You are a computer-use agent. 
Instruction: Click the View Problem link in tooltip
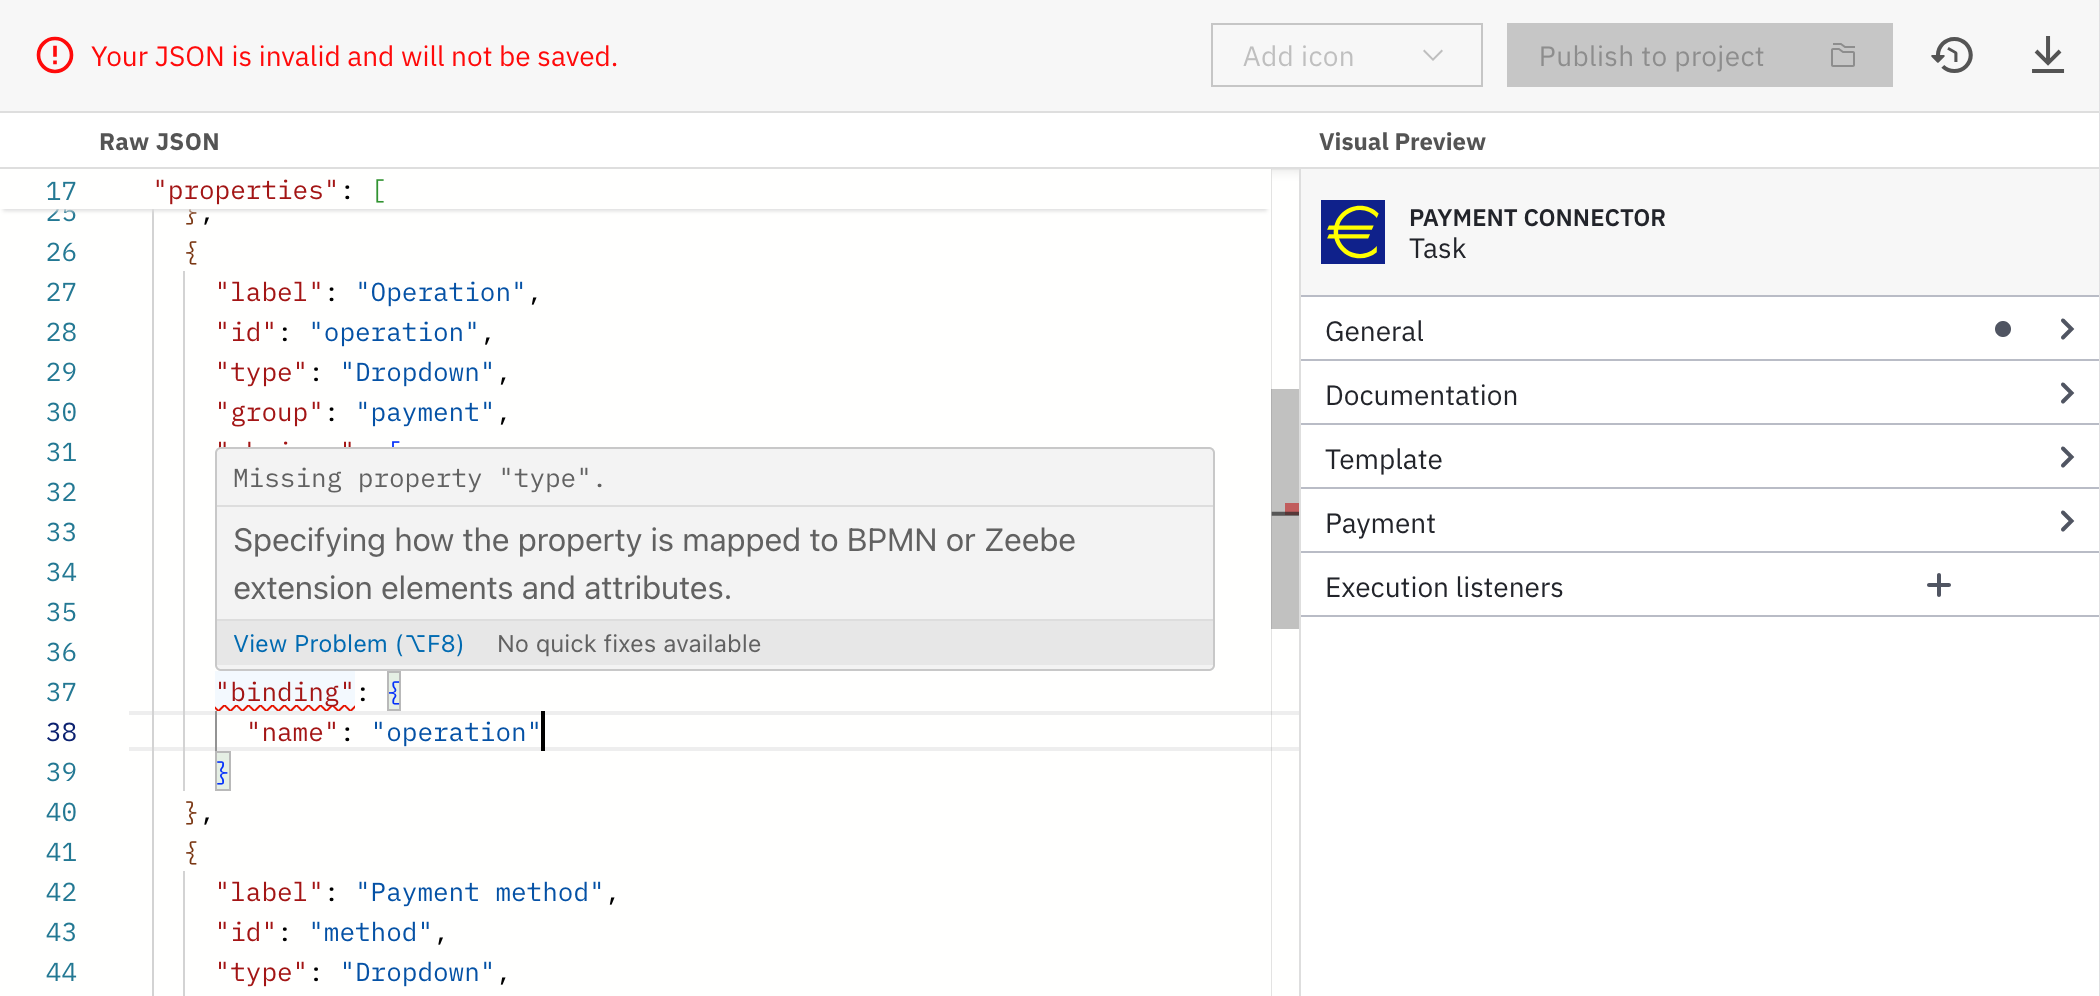(348, 644)
